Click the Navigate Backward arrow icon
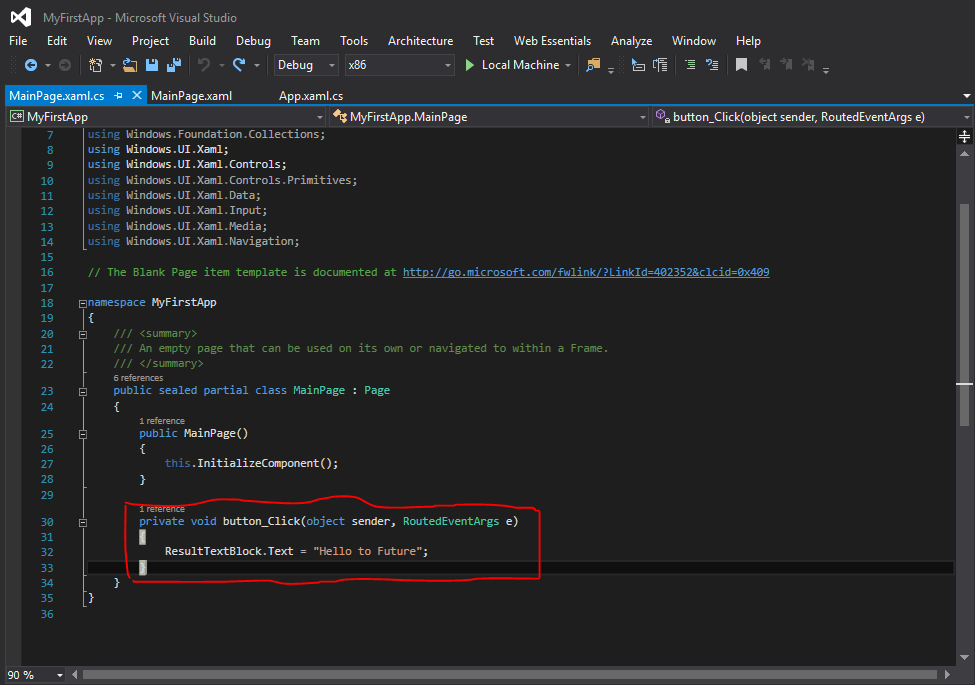 tap(31, 65)
